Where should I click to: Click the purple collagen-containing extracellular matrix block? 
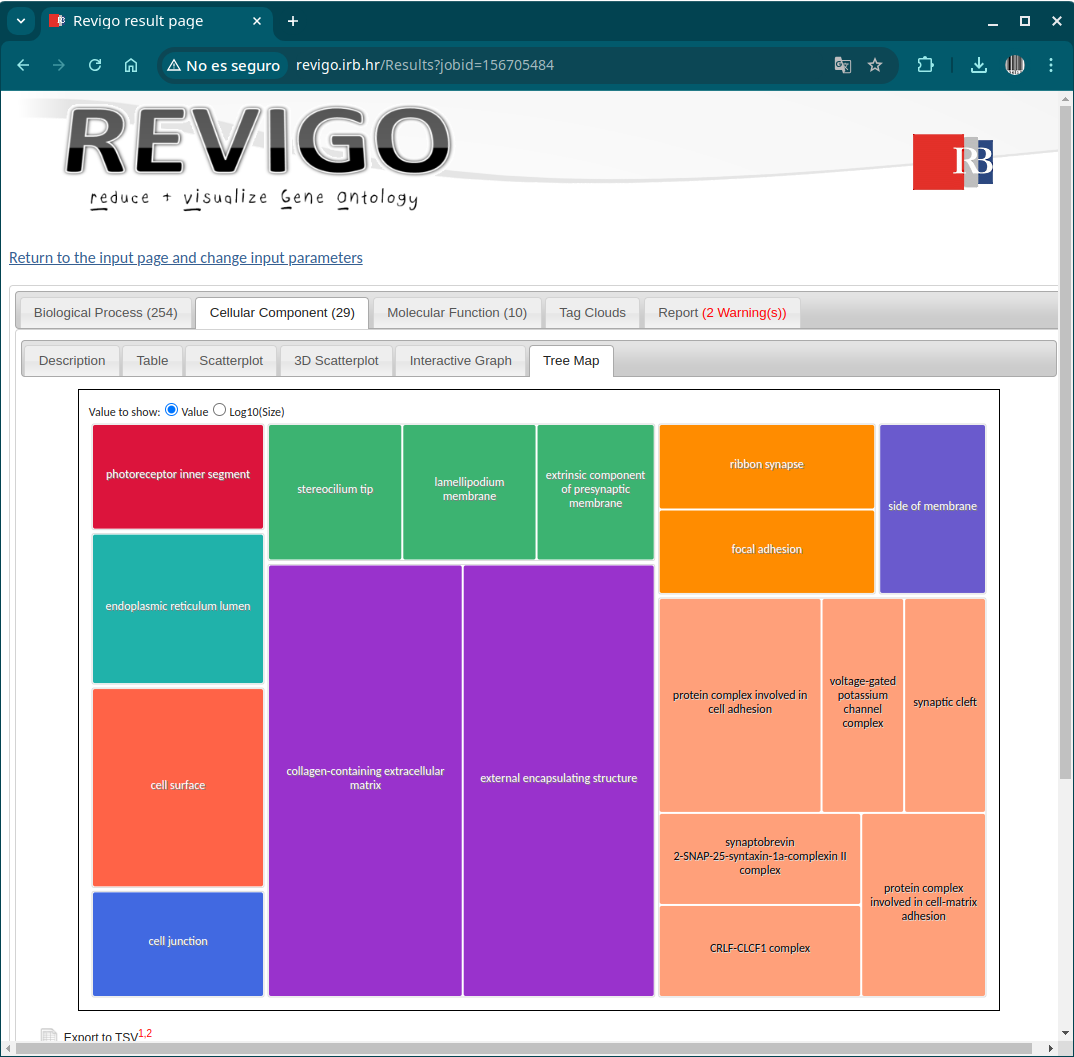[x=365, y=779]
